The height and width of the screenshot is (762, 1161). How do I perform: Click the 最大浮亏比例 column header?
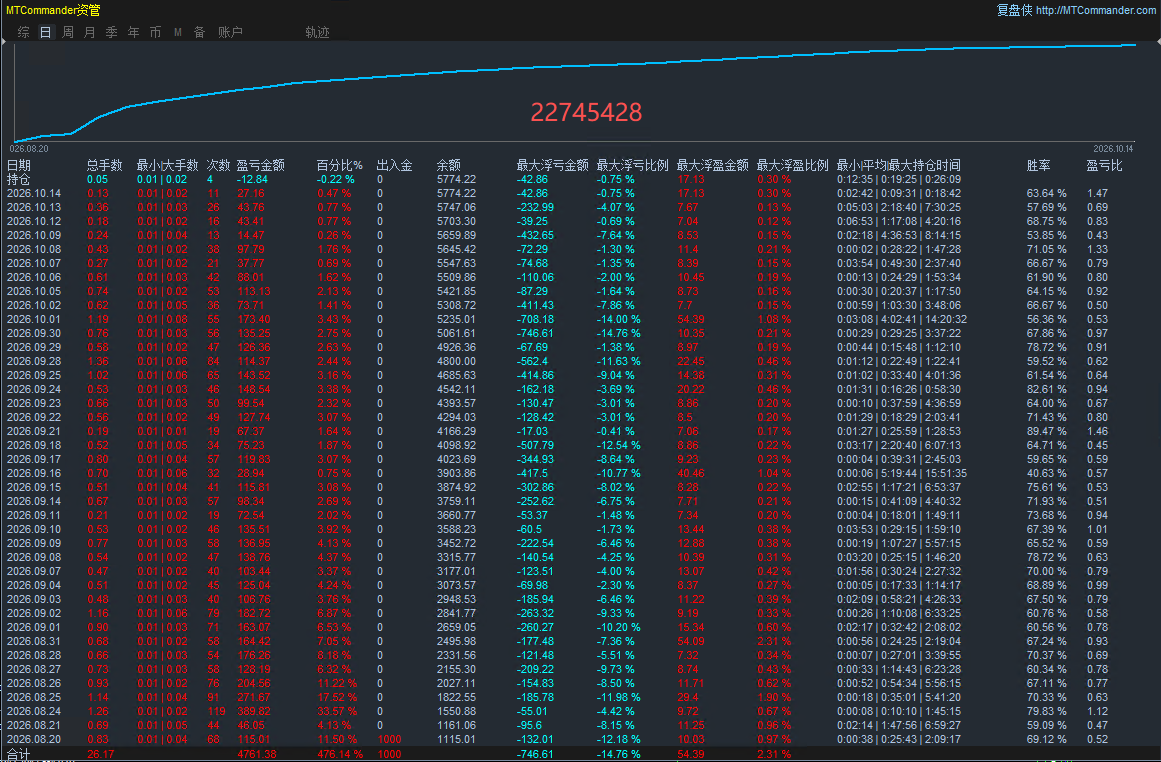point(632,165)
